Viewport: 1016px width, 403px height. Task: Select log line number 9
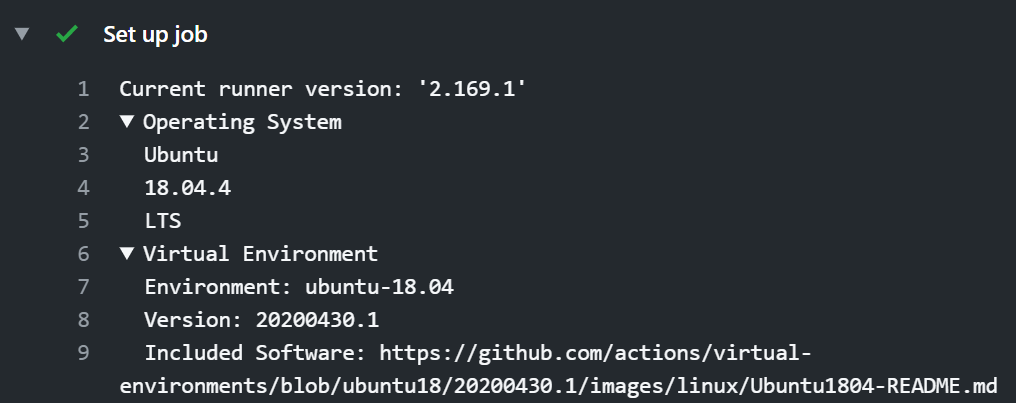tap(83, 353)
